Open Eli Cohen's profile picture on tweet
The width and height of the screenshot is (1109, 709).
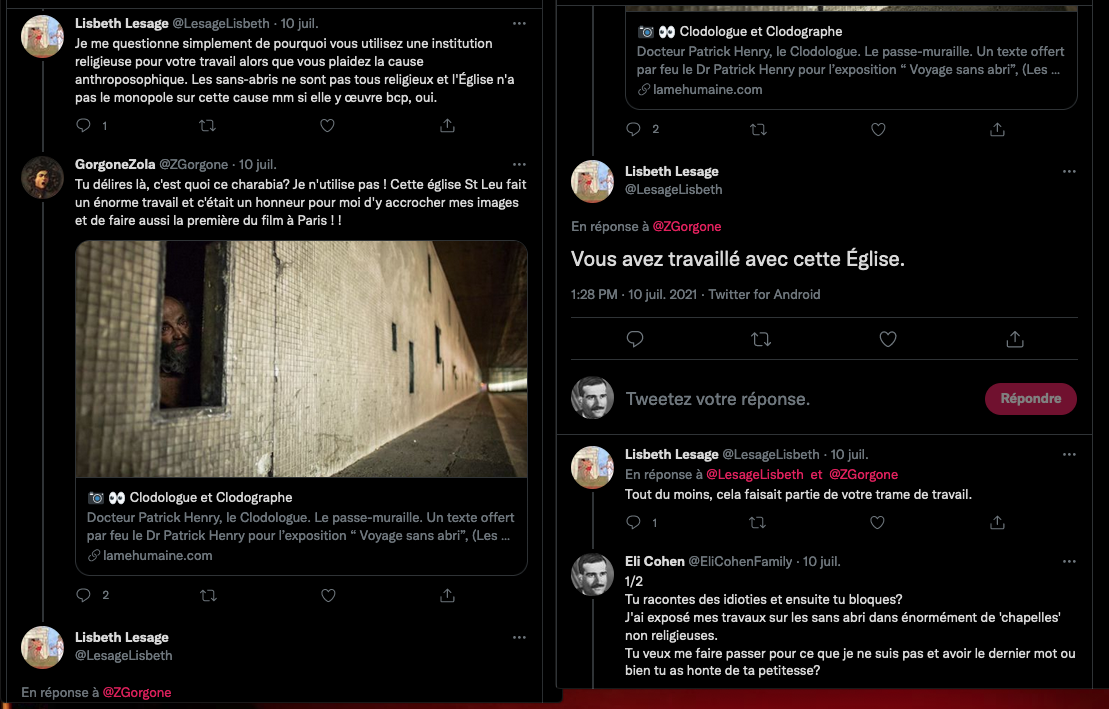592,574
